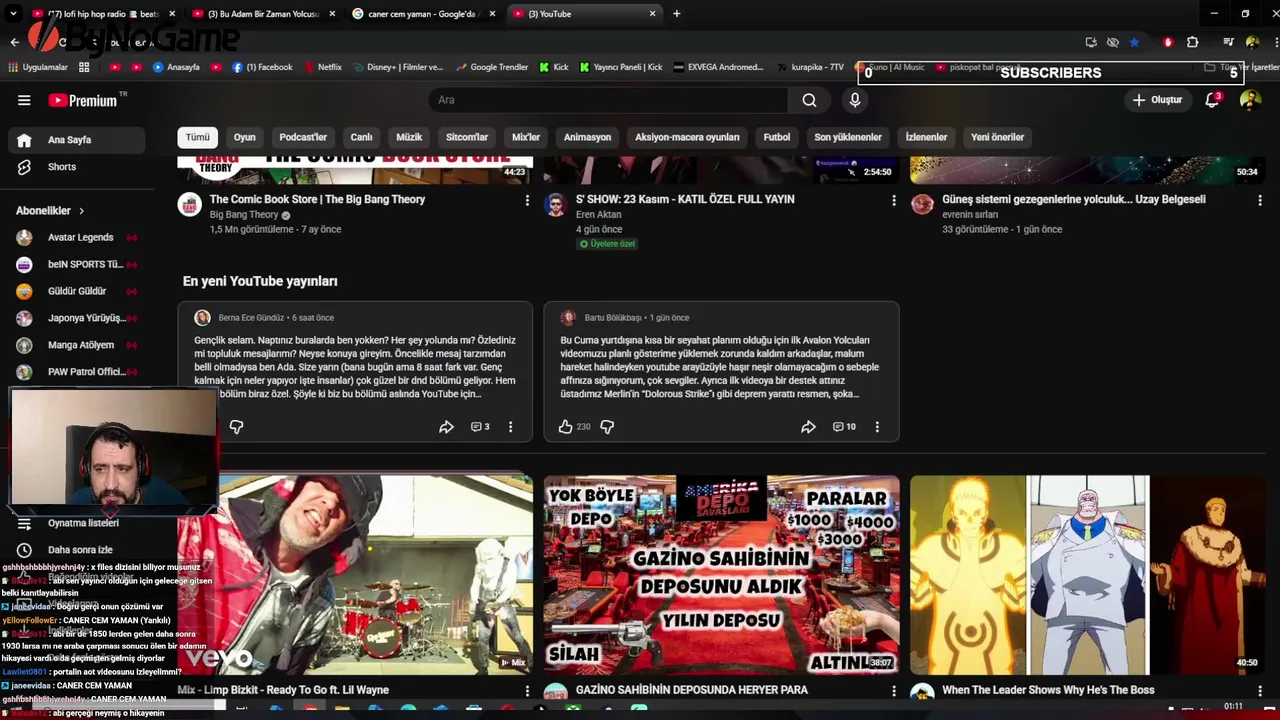
Task: Play the anime leaders video thumbnail
Action: 1087,575
